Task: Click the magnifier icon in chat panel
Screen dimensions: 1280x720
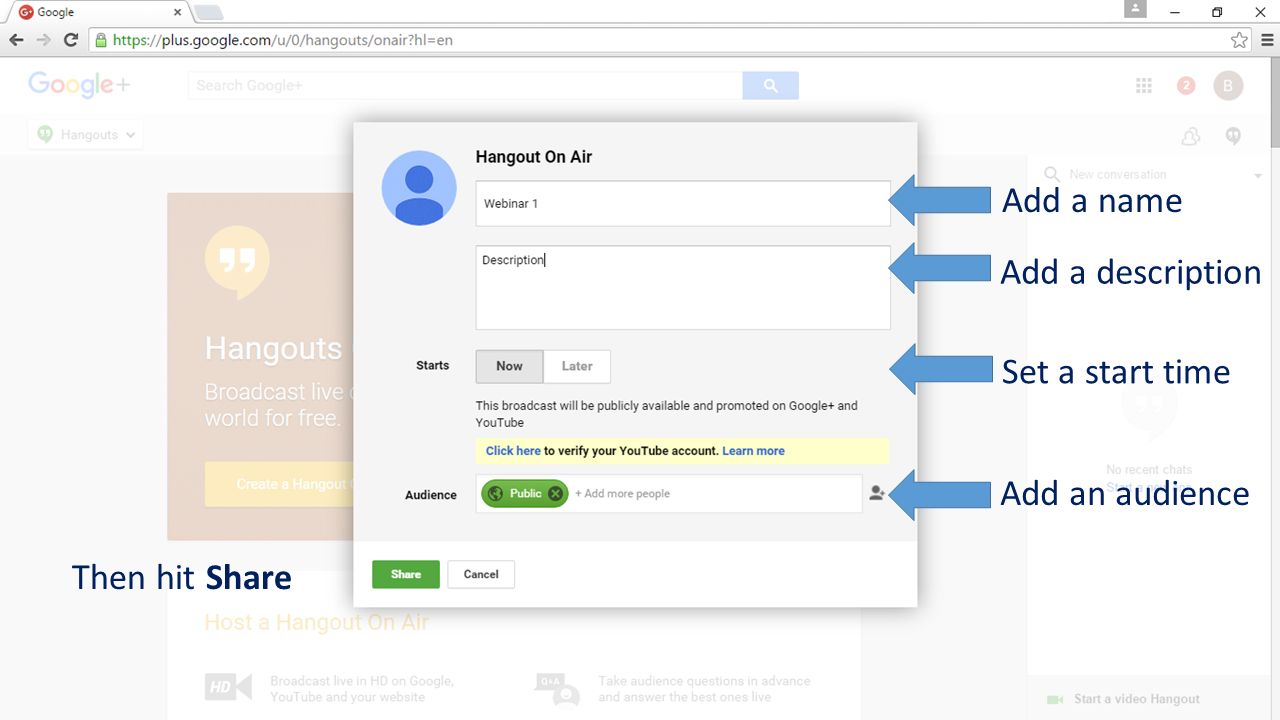Action: 1052,174
